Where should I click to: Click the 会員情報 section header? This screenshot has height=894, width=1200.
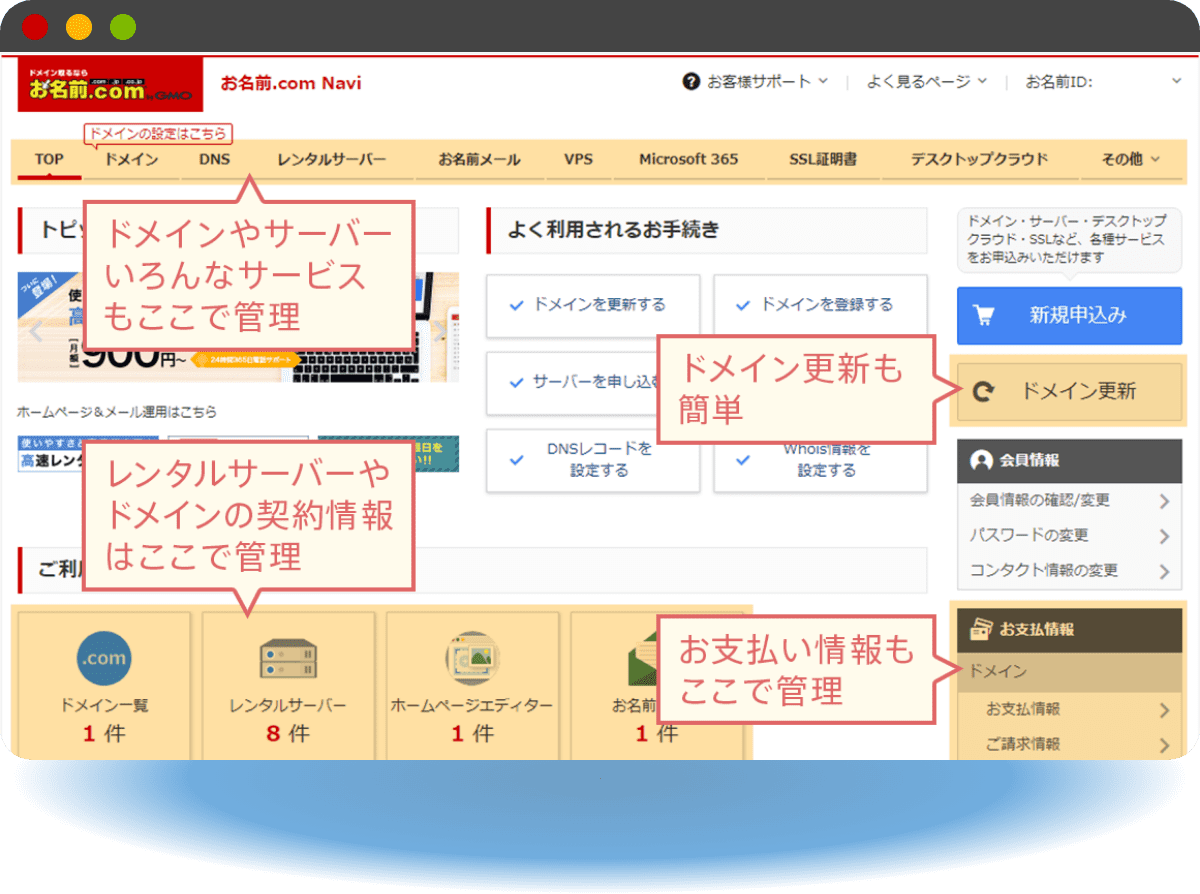pos(1069,461)
